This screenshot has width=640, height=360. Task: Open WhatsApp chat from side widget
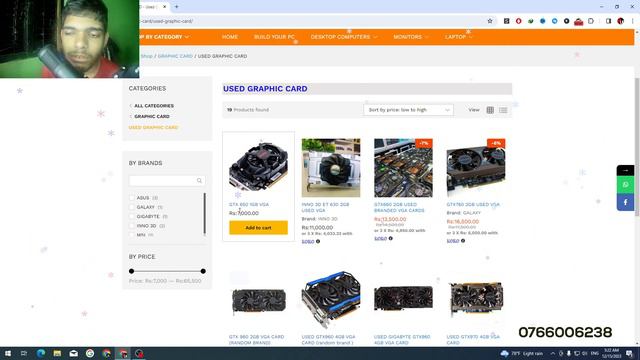point(625,185)
